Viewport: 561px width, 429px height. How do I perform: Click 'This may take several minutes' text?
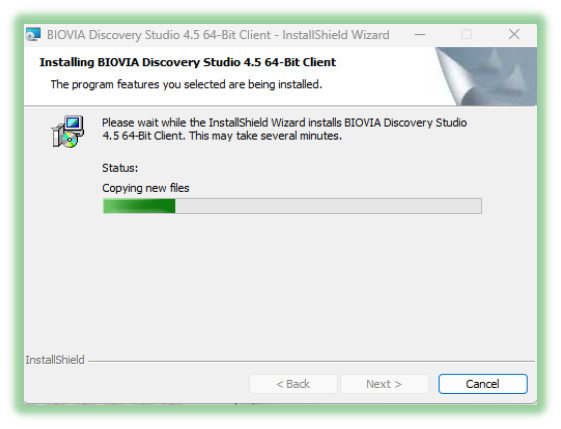pyautogui.click(x=265, y=136)
